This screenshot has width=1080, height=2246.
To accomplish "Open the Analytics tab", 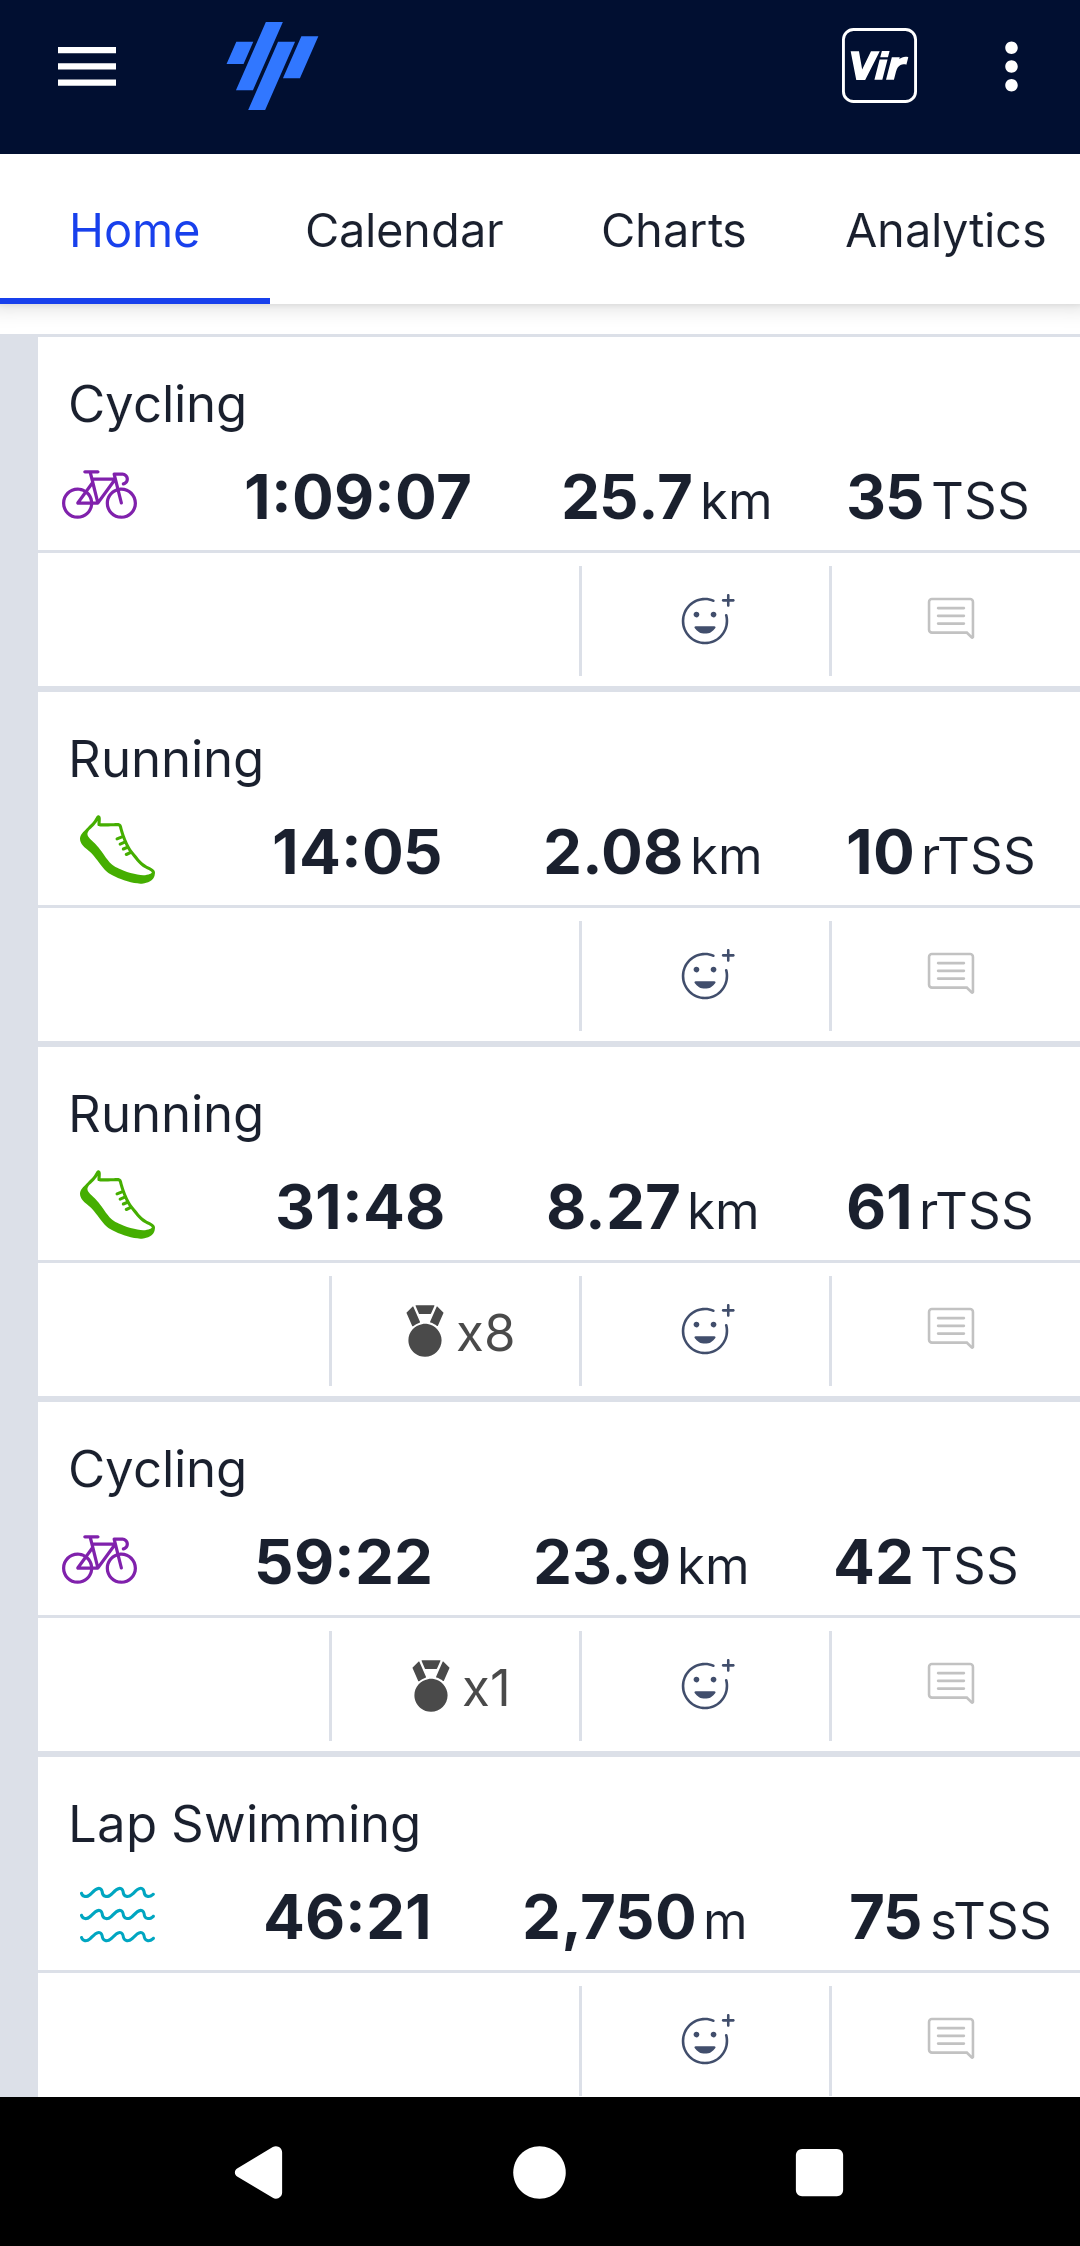I will click(x=945, y=231).
